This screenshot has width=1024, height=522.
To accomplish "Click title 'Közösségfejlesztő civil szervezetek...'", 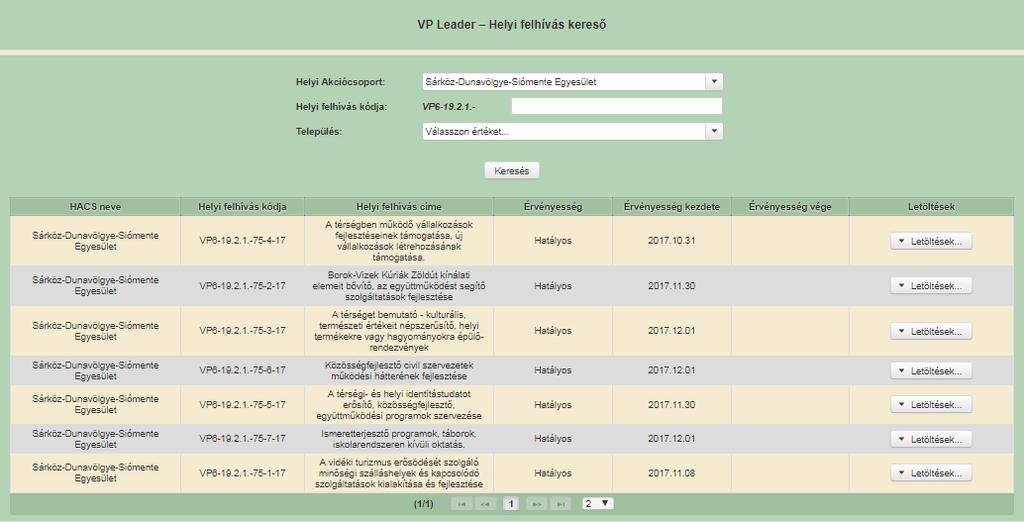I will pyautogui.click(x=399, y=370).
